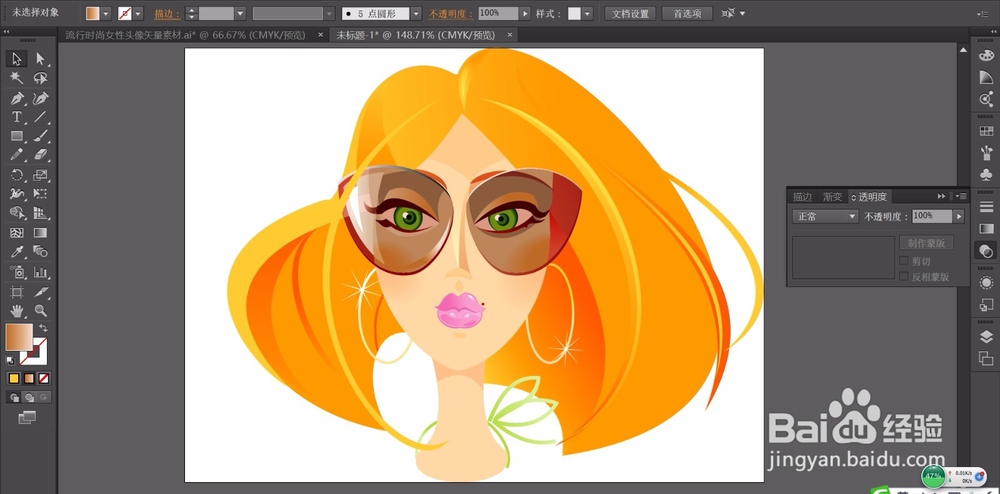The image size is (1000, 494).
Task: Set fill mode to Gradient
Action: 29,379
